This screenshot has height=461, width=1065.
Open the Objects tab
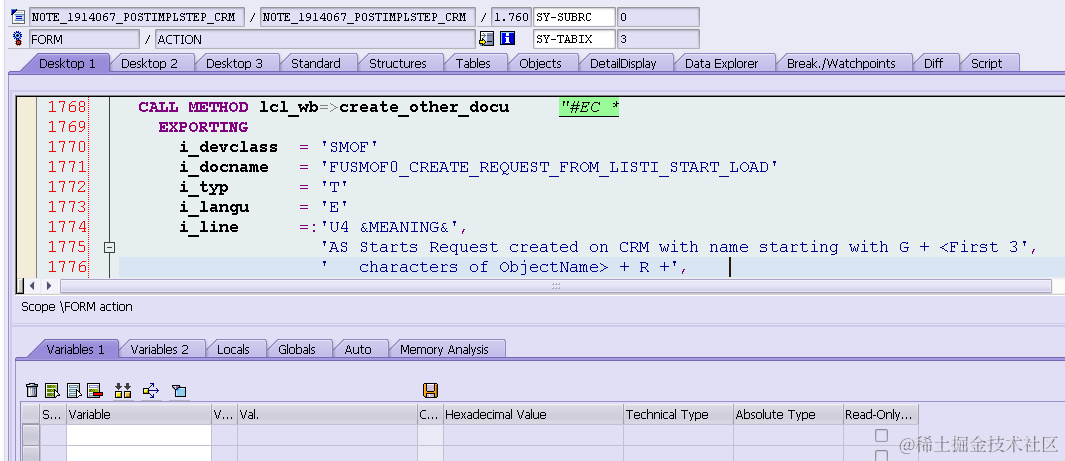[541, 63]
